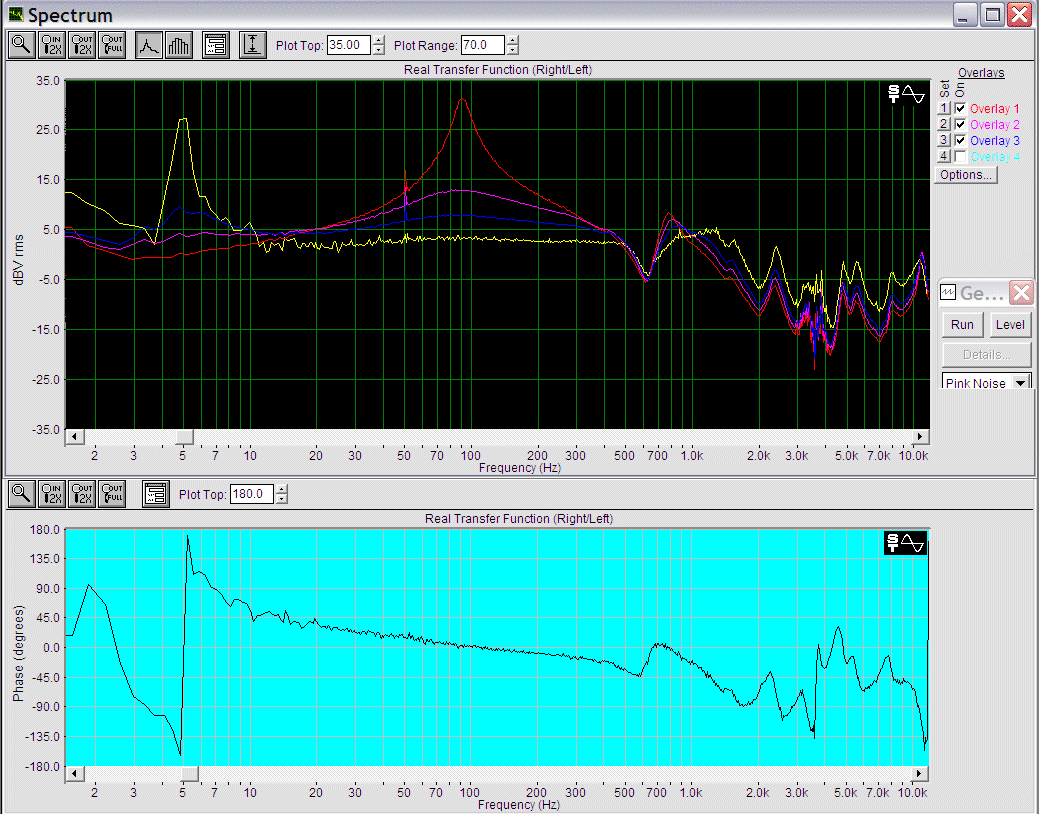Click the S/T sine marker on magnitude plot
Viewport: 1039px width, 814px height.
click(x=906, y=94)
